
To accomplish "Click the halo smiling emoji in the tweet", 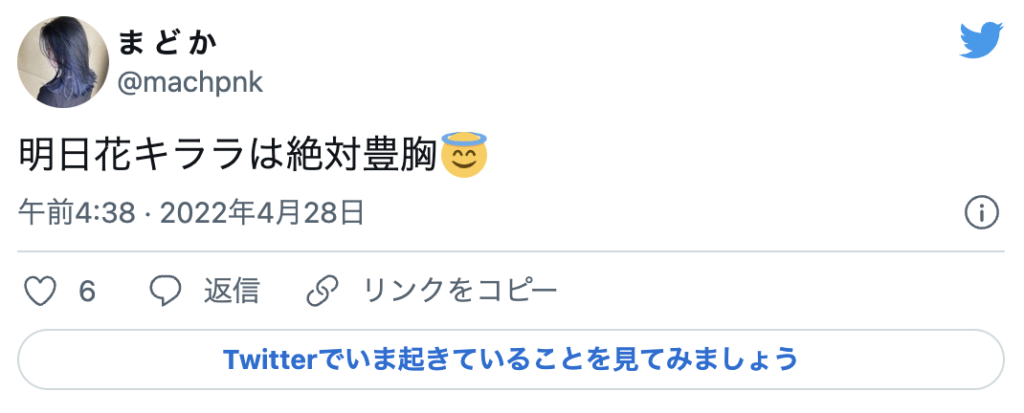I will (x=464, y=154).
